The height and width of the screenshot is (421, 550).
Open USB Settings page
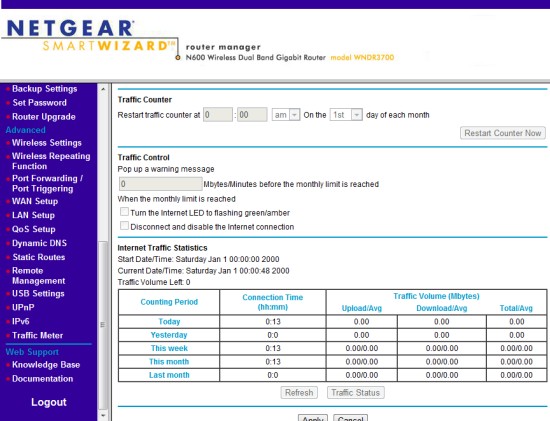pos(38,294)
